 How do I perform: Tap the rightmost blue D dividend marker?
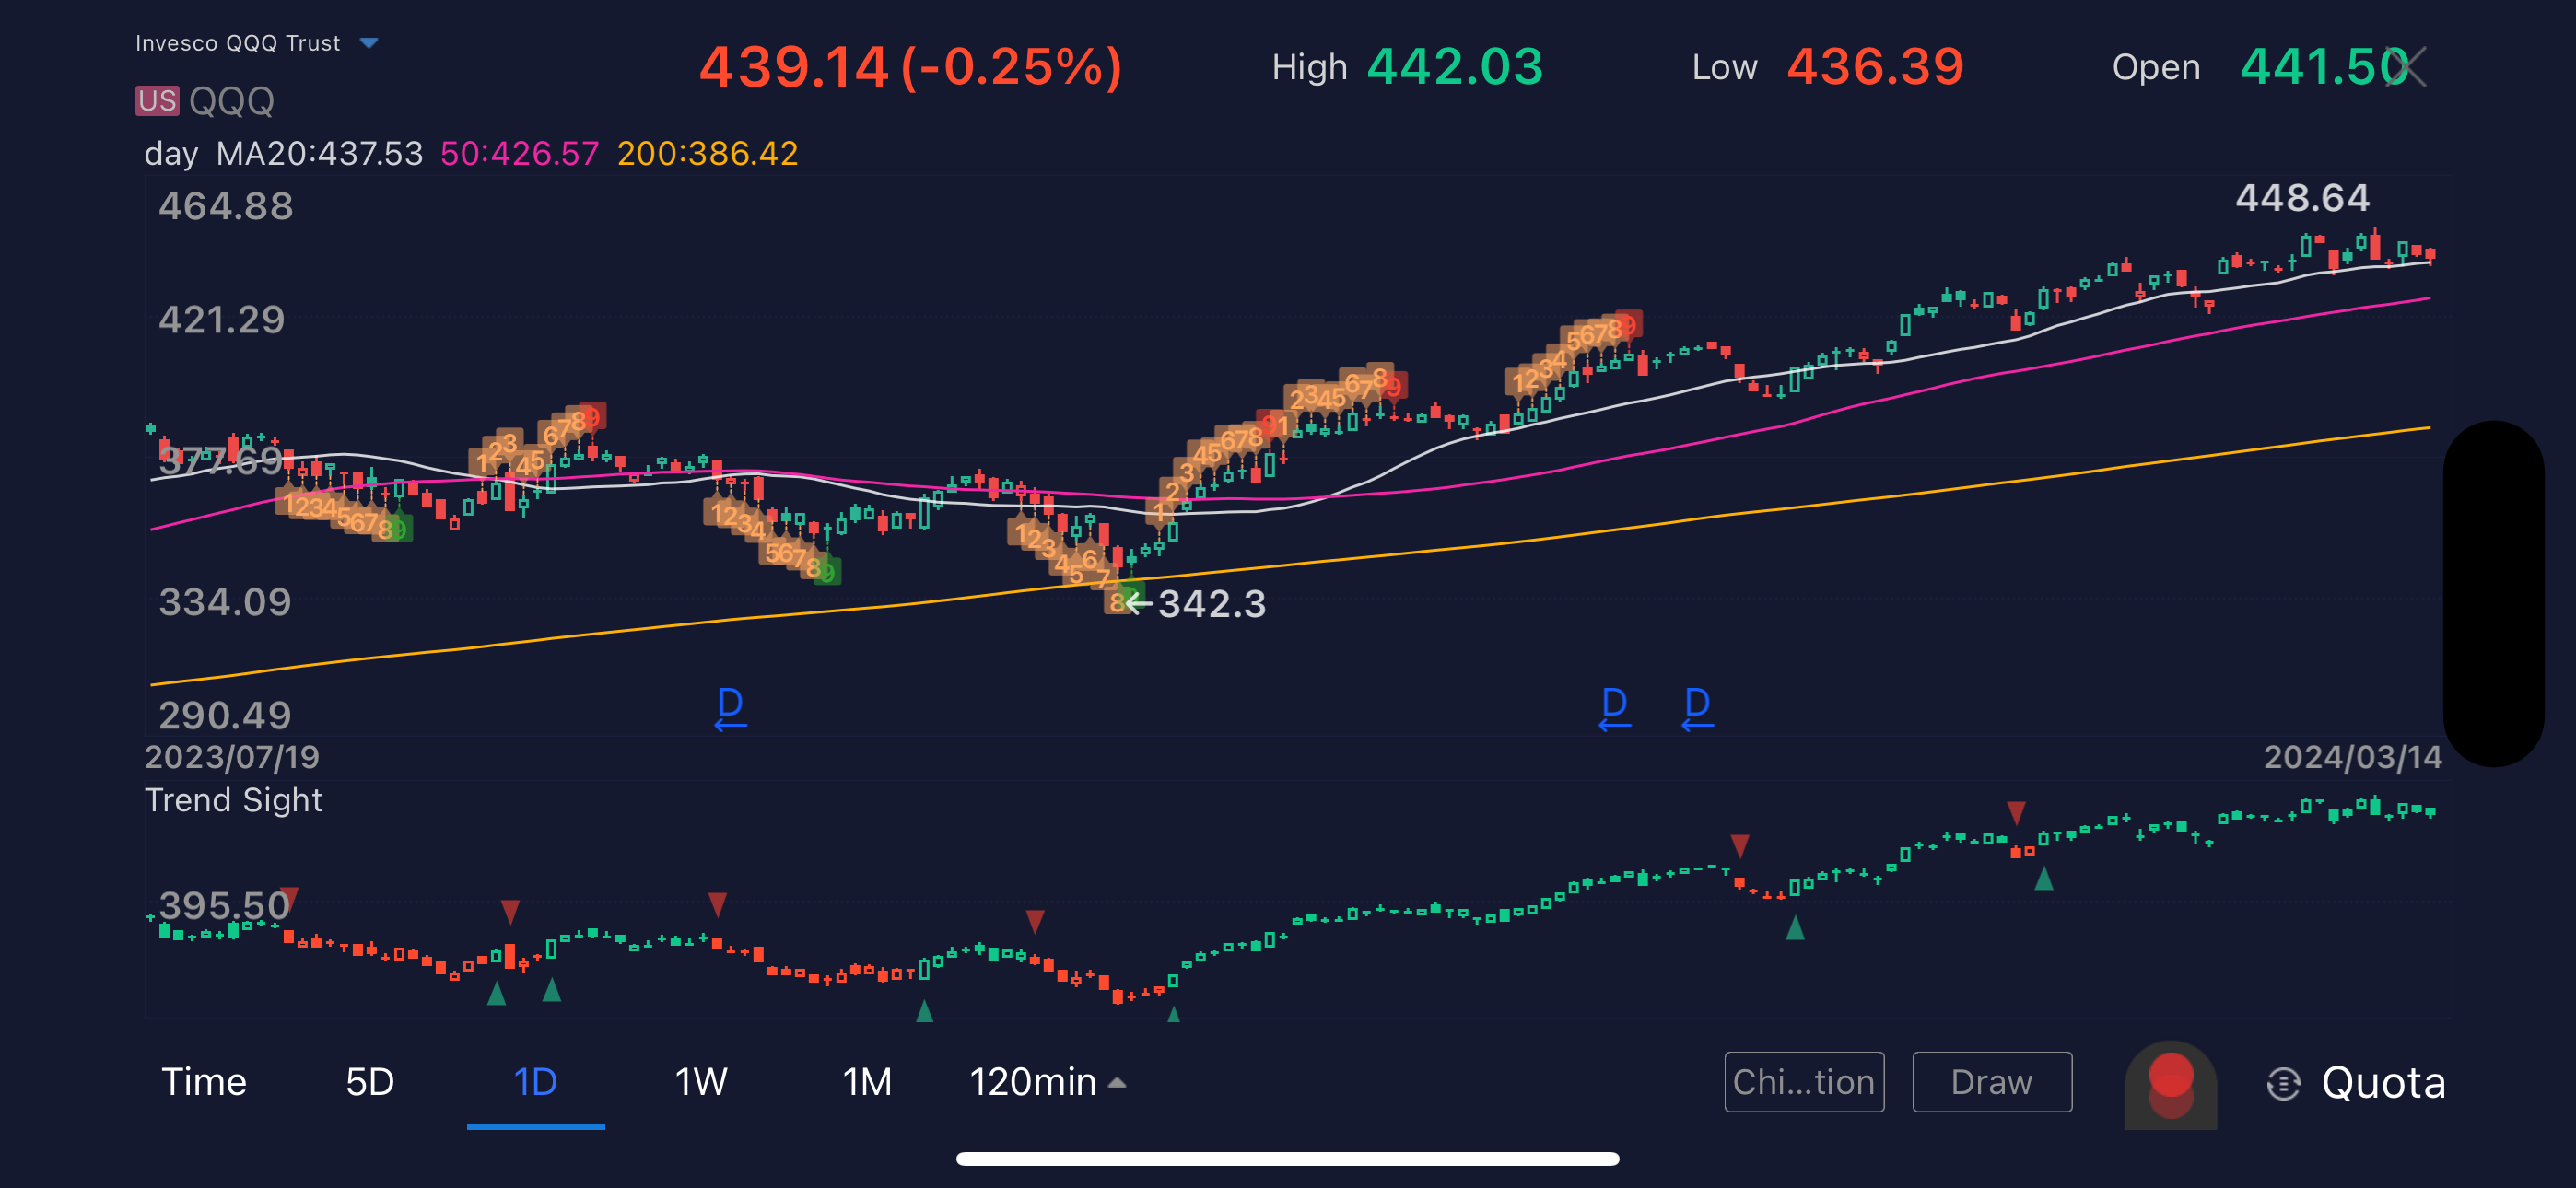[1697, 706]
